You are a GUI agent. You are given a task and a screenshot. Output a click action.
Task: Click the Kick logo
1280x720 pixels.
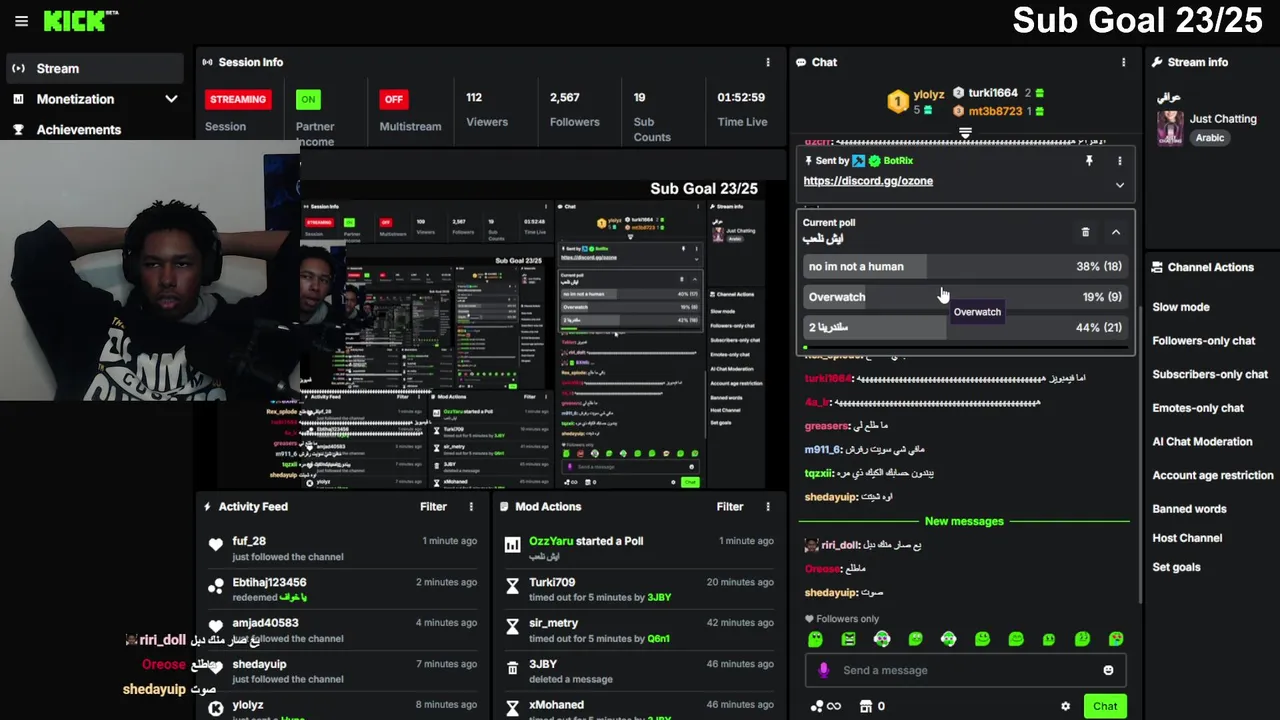coord(81,21)
